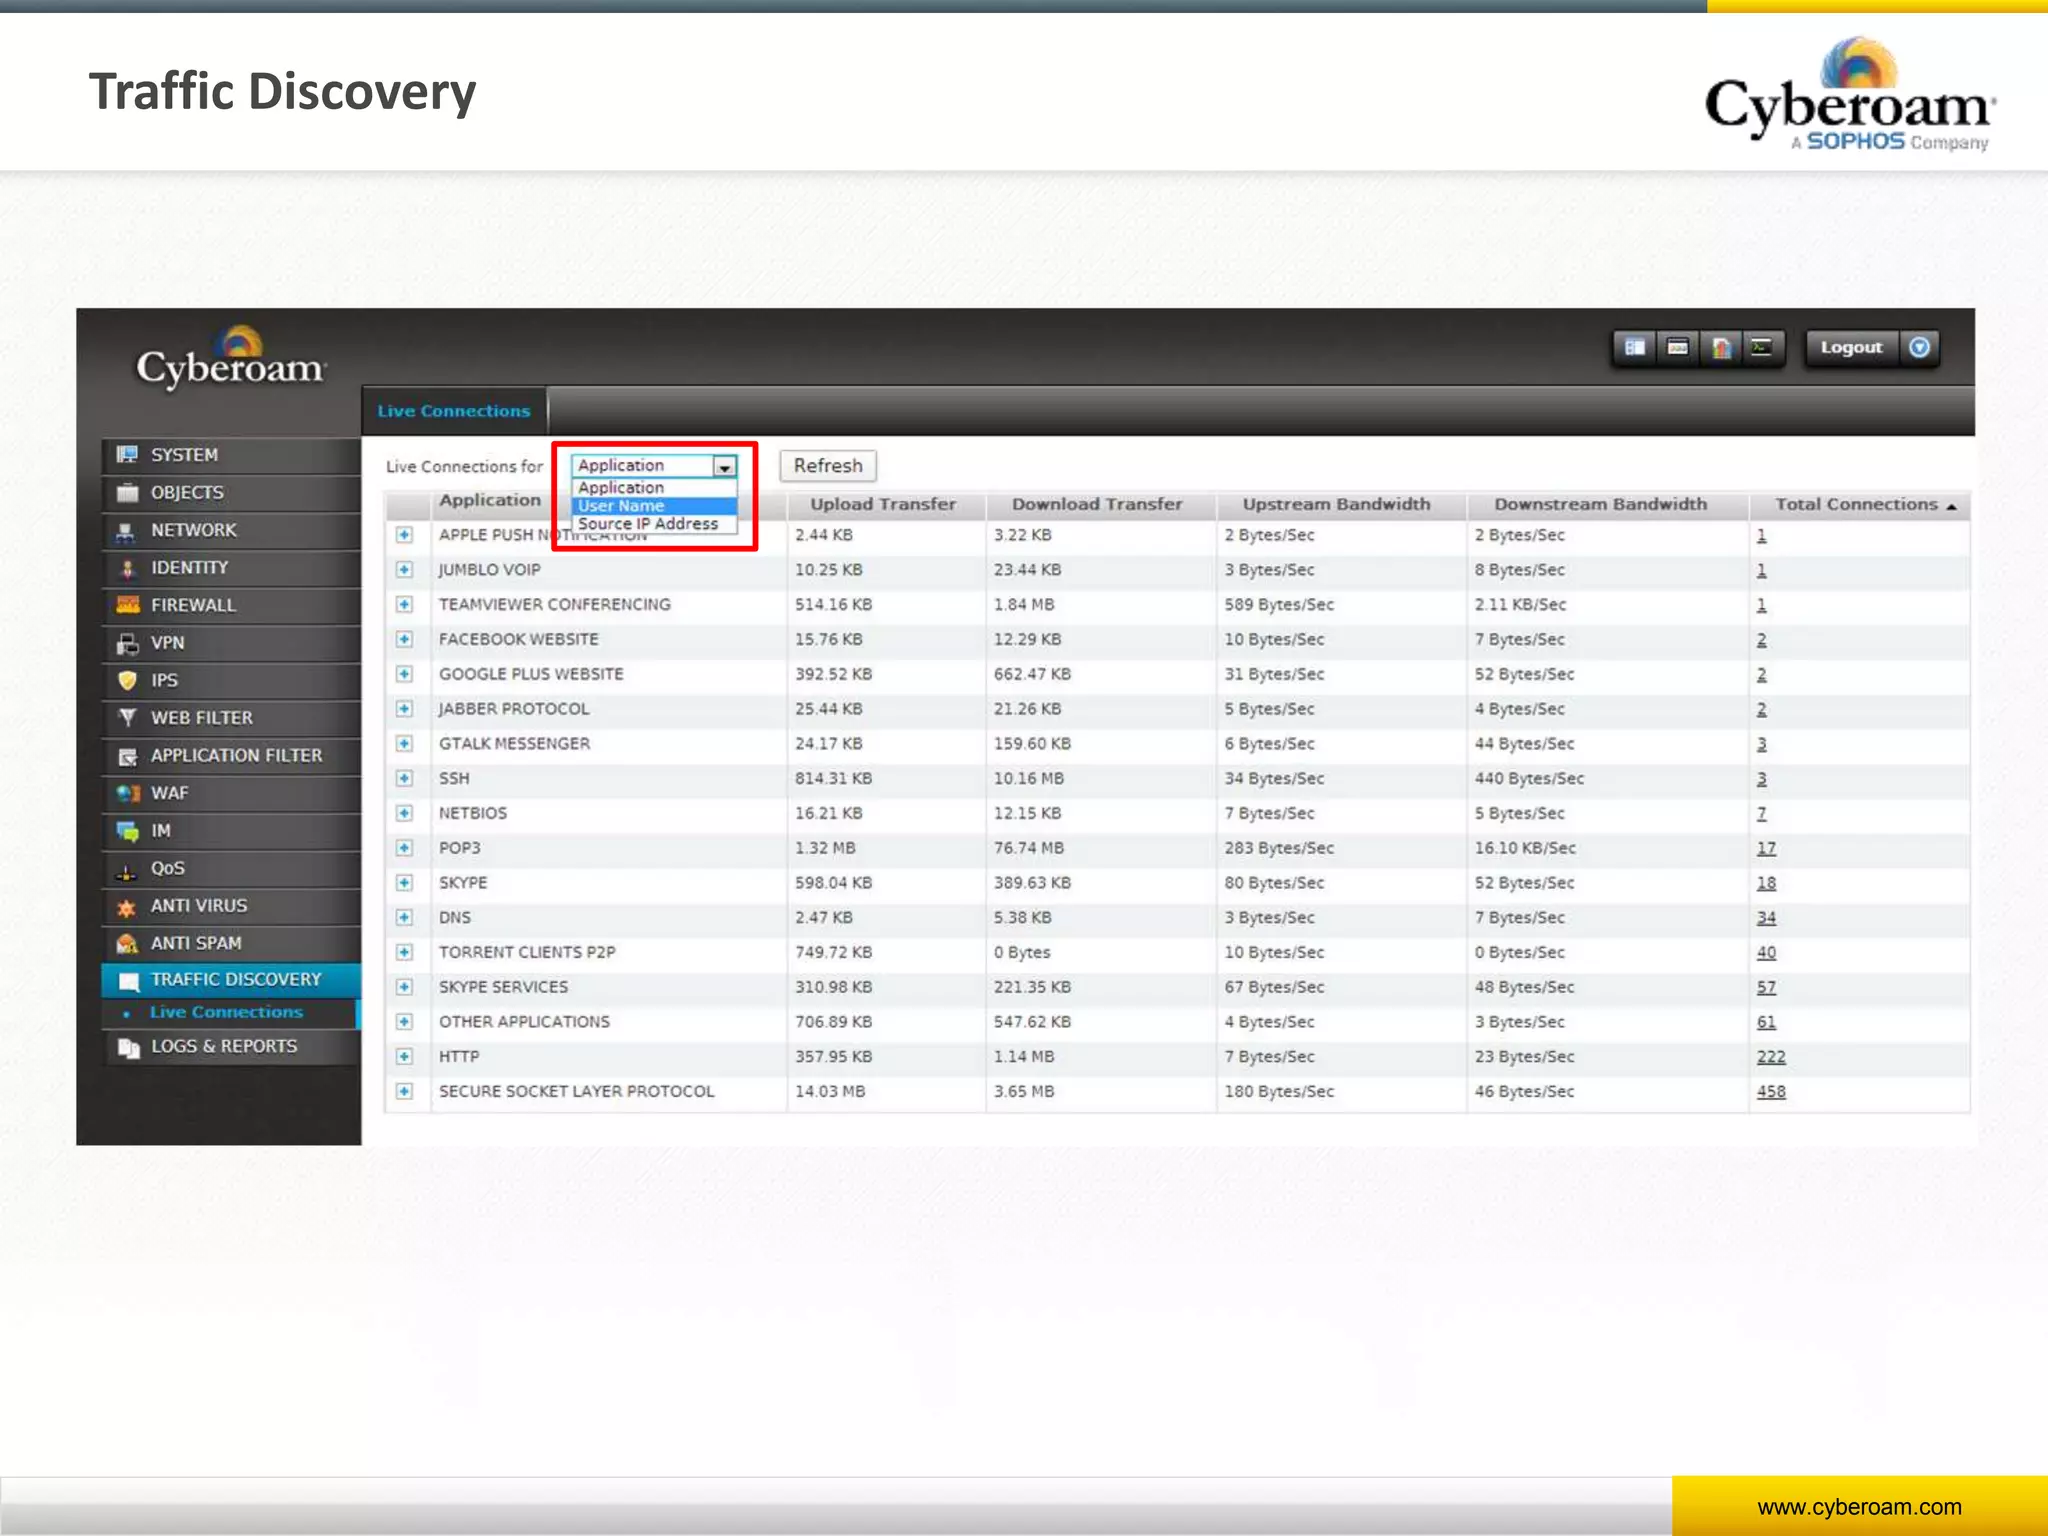This screenshot has width=2048, height=1536.
Task: Click the Cyberoam logo in the console
Action: tap(231, 357)
